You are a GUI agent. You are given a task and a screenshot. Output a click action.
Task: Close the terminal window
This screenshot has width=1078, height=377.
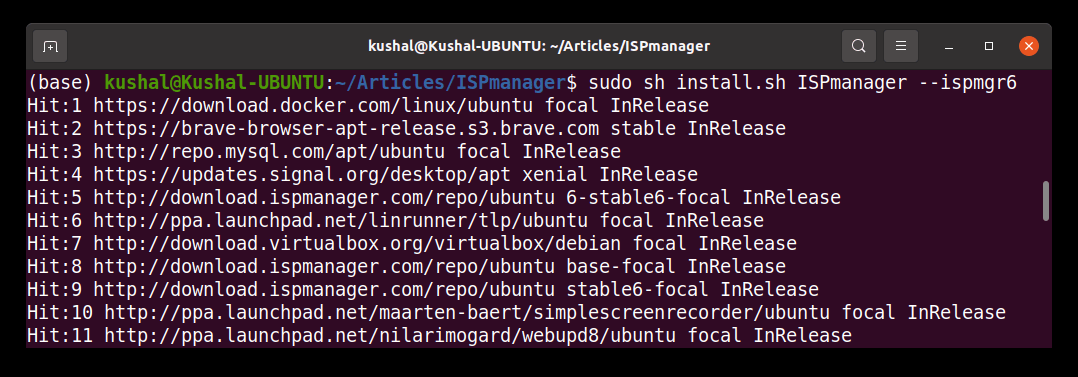click(x=1028, y=46)
